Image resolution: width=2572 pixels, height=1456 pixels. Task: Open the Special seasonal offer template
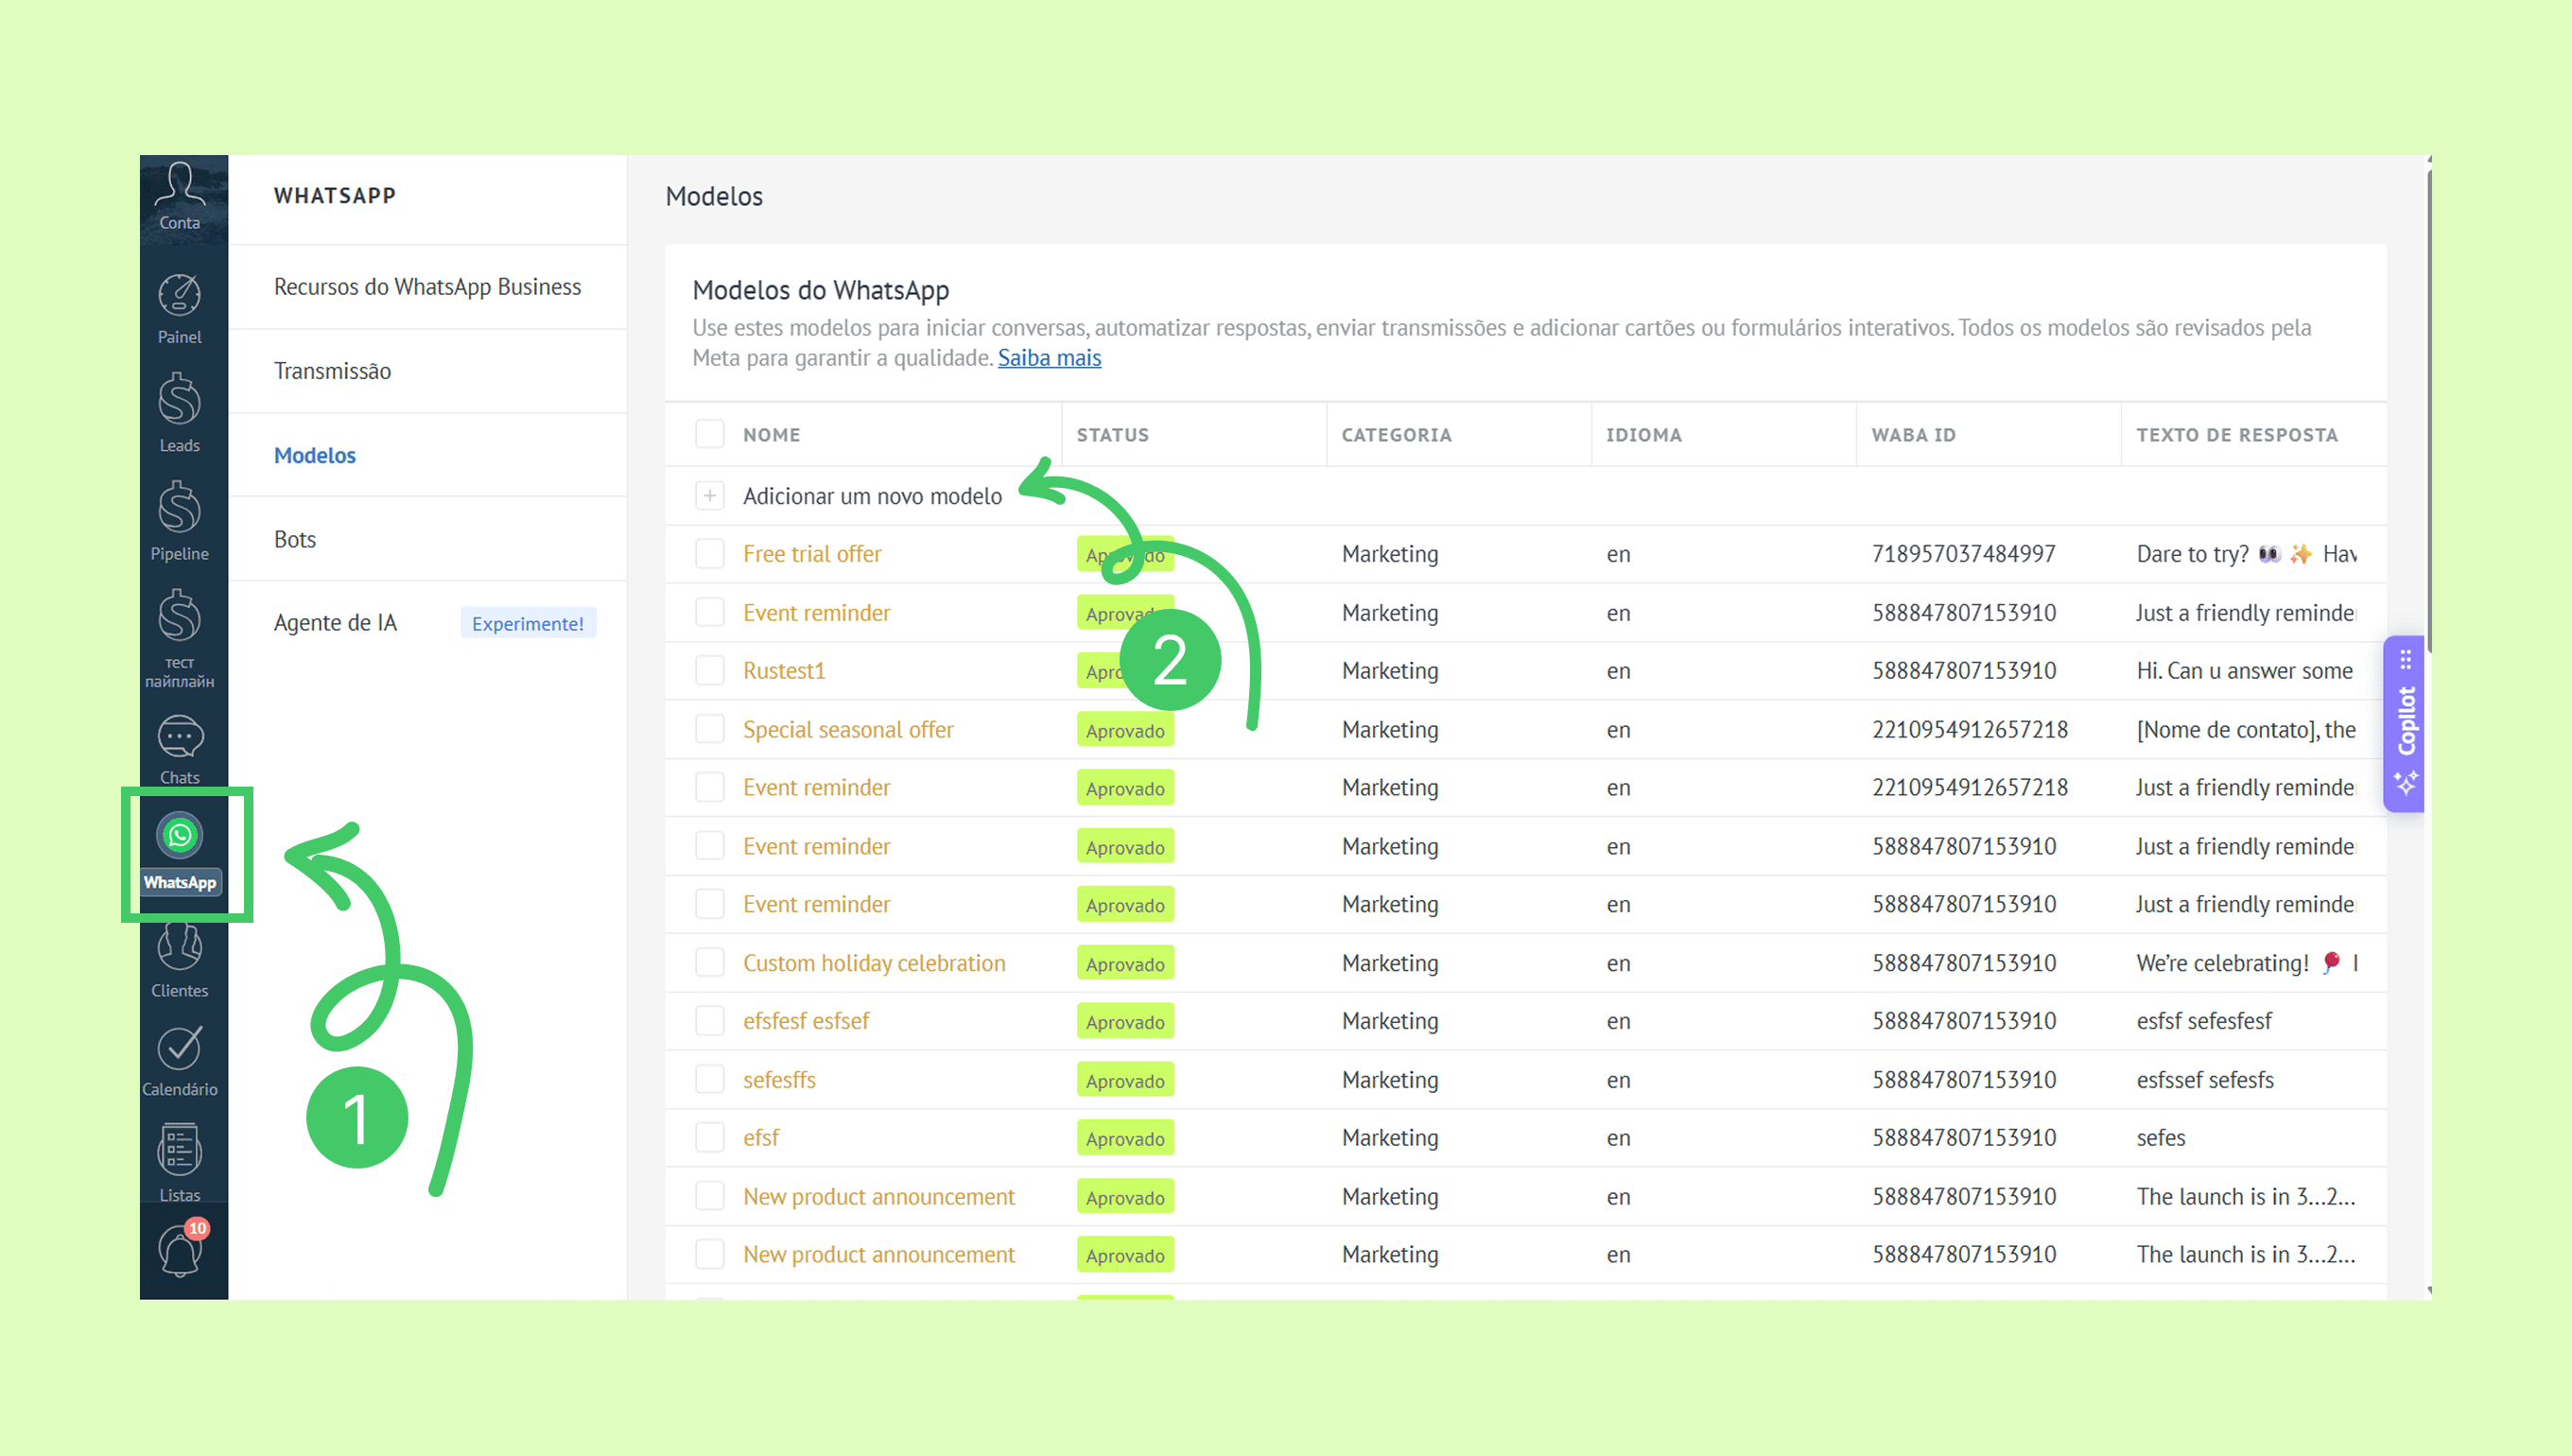point(847,730)
